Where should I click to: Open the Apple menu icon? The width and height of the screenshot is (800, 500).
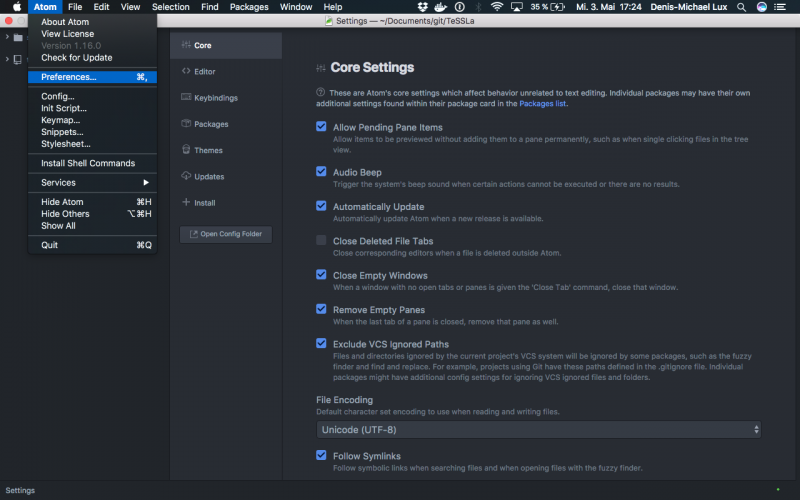pyautogui.click(x=17, y=7)
